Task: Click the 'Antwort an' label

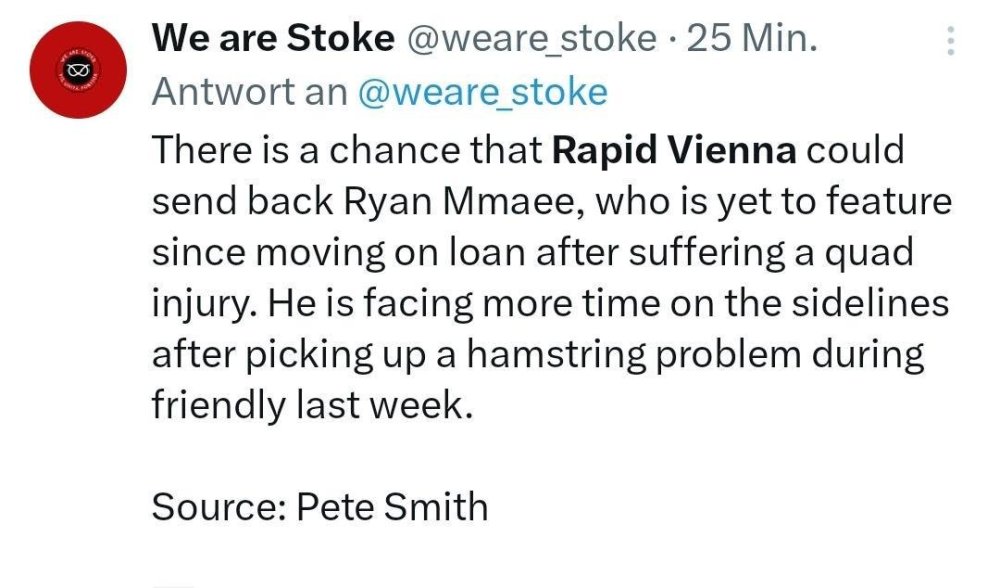Action: [249, 92]
